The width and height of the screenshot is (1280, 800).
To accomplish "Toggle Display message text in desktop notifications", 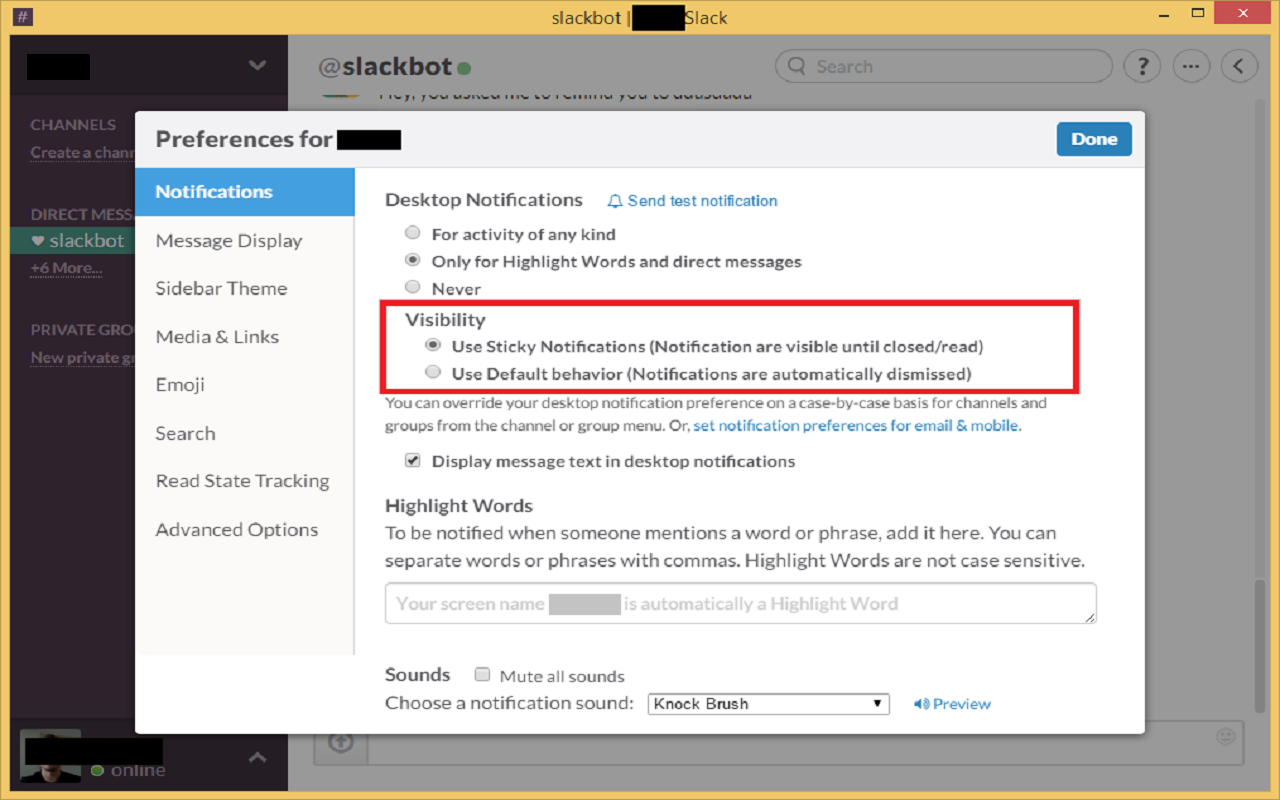I will [412, 461].
